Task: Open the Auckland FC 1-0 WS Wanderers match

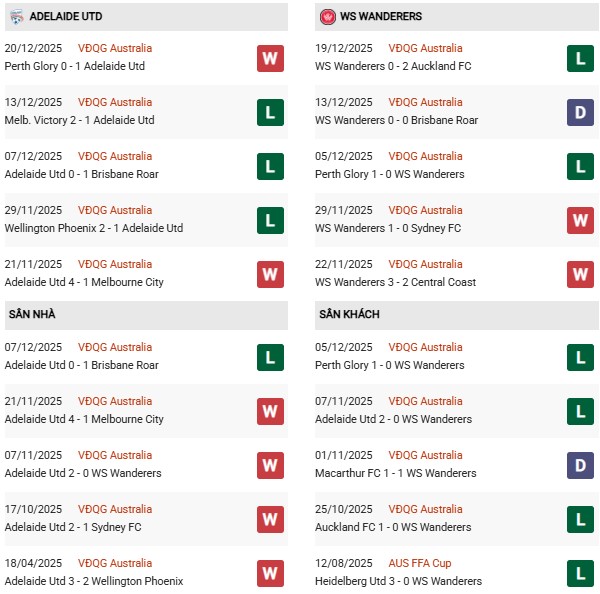Action: [x=393, y=527]
